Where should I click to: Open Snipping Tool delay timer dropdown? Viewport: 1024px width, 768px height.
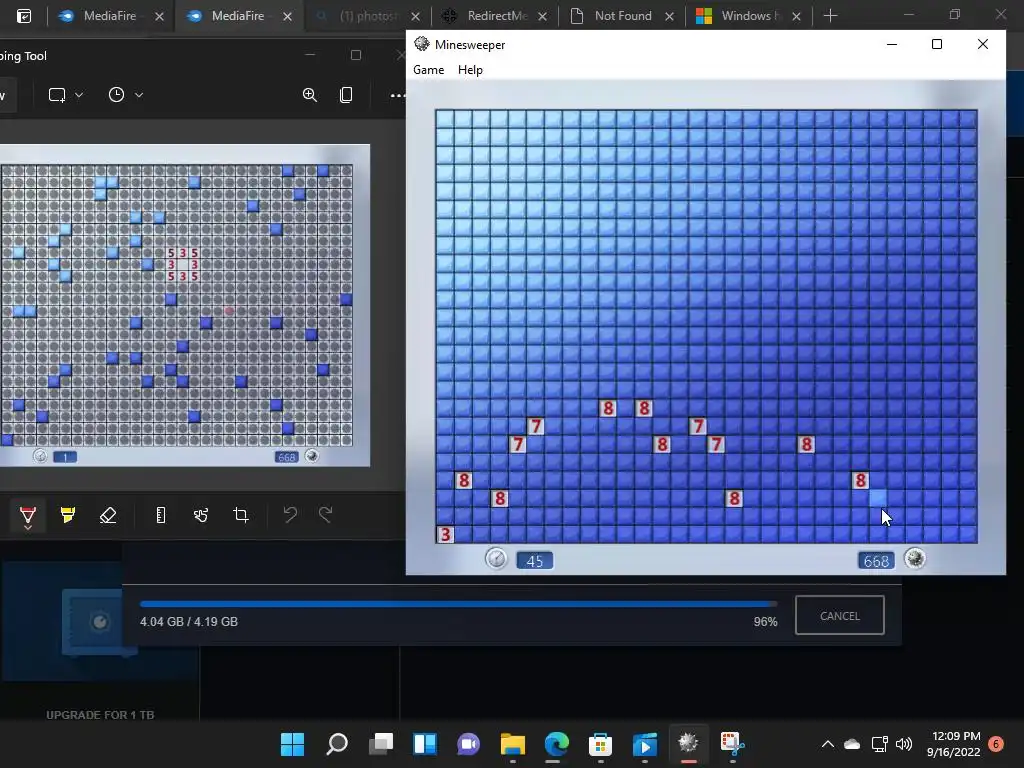139,95
